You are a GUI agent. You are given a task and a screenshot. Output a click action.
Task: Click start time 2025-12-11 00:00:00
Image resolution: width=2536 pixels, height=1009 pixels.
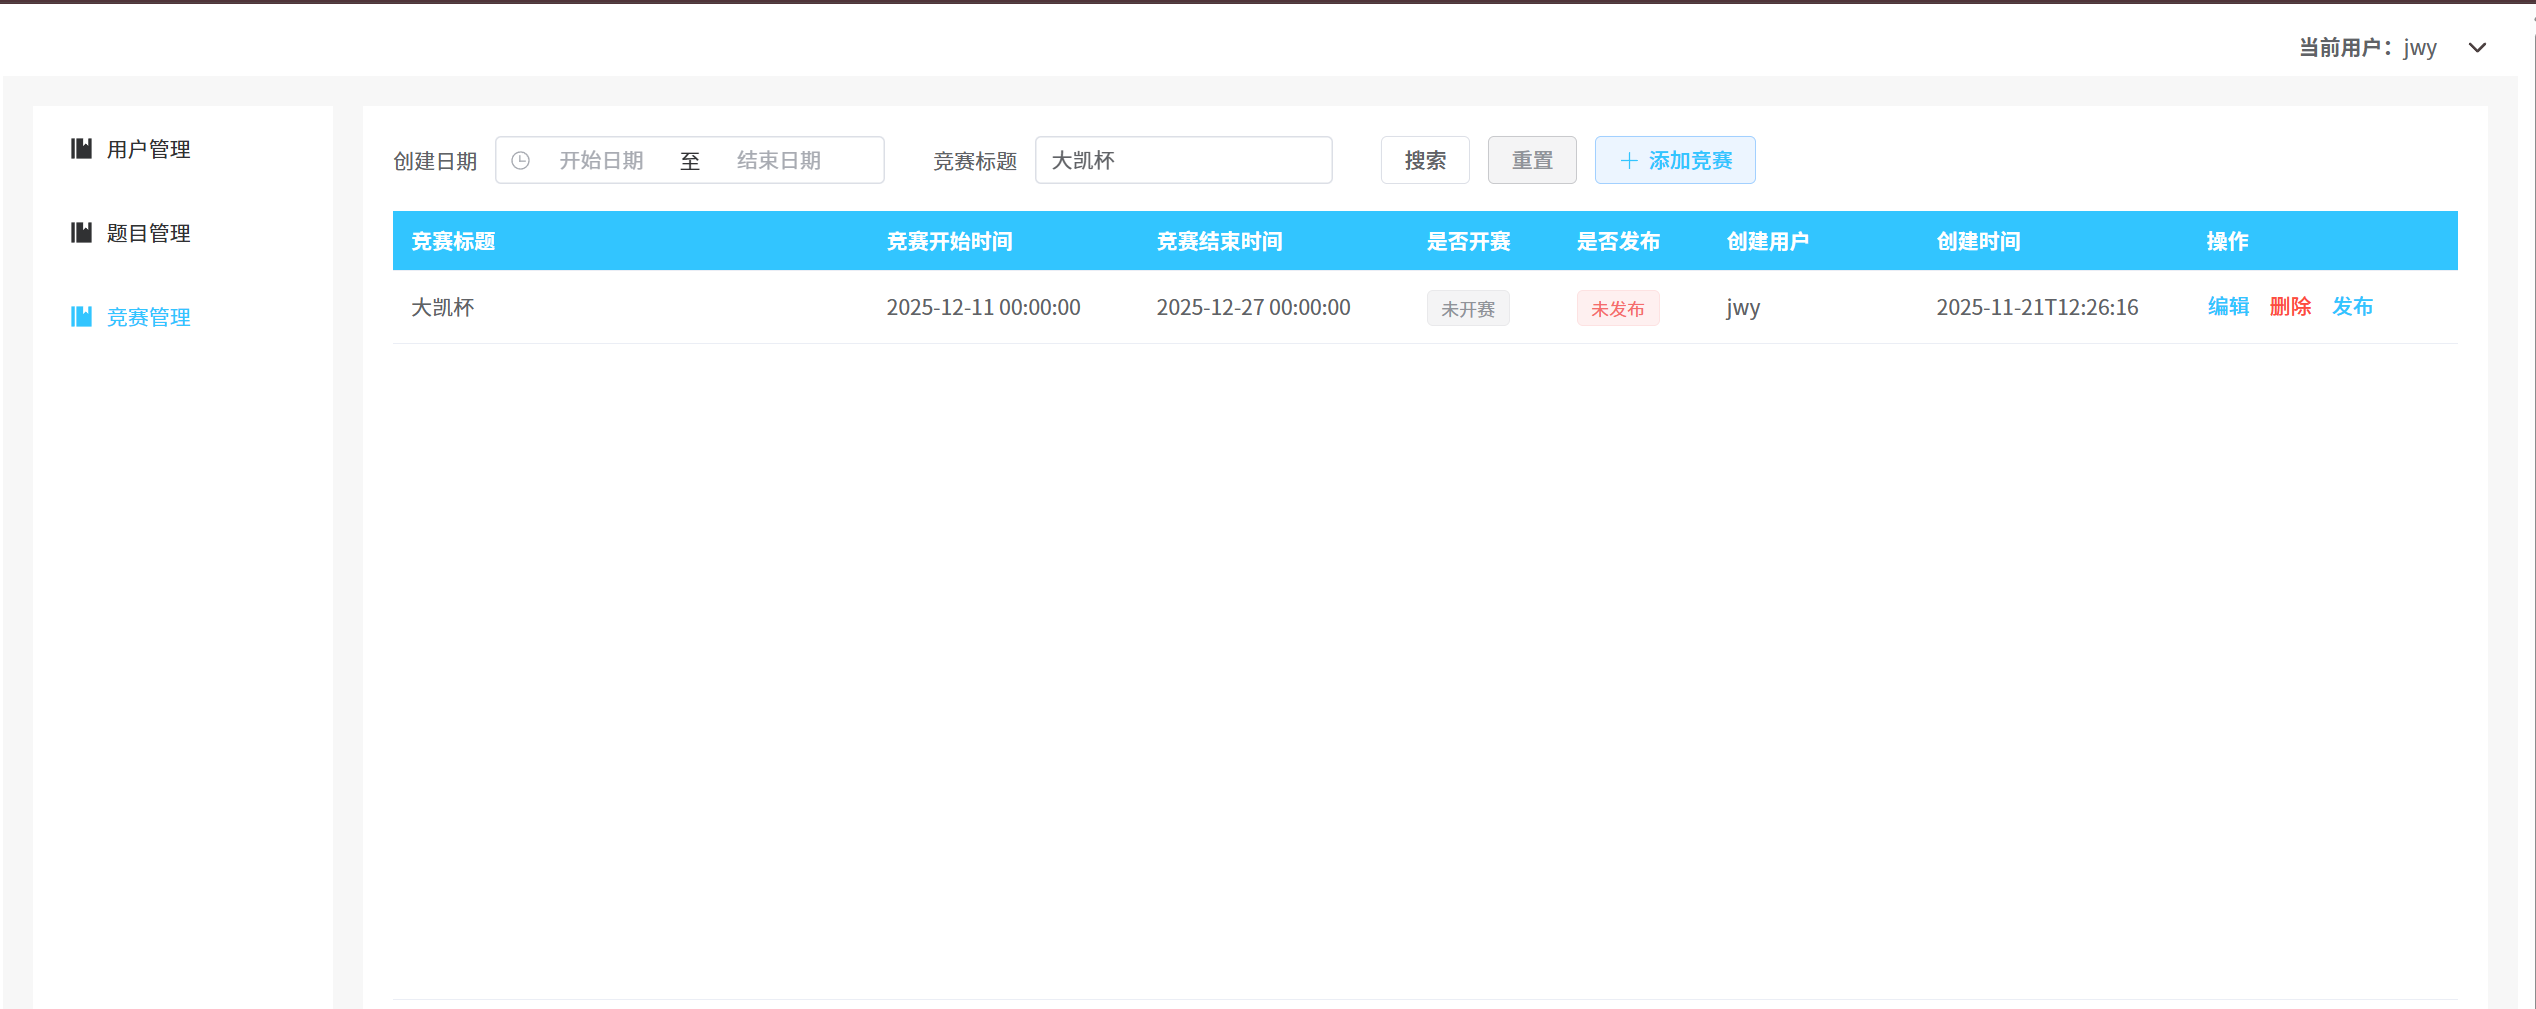pos(983,307)
